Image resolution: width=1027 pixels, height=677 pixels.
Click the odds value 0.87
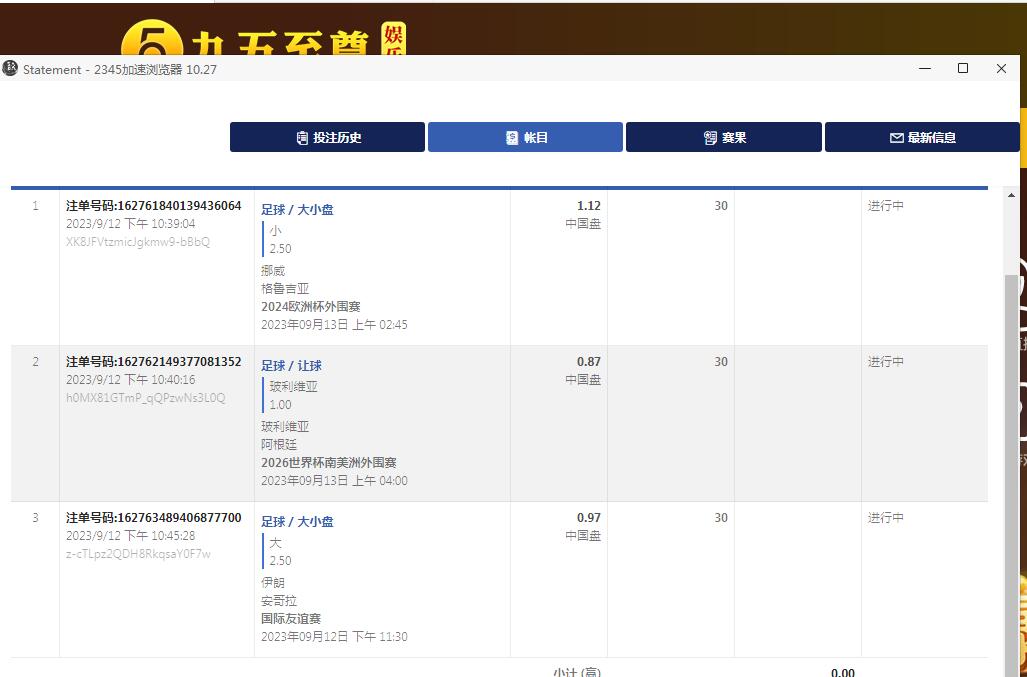click(x=588, y=361)
